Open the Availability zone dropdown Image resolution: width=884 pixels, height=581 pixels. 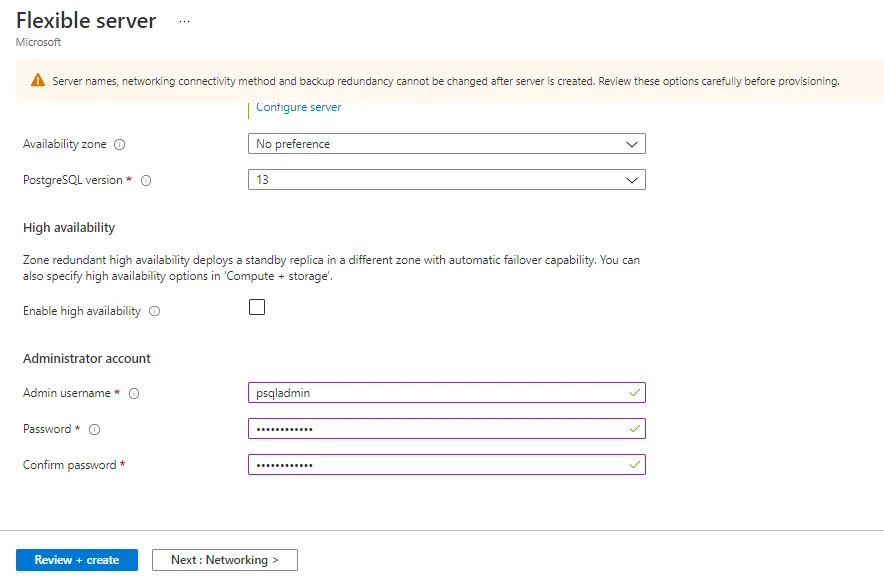[632, 143]
